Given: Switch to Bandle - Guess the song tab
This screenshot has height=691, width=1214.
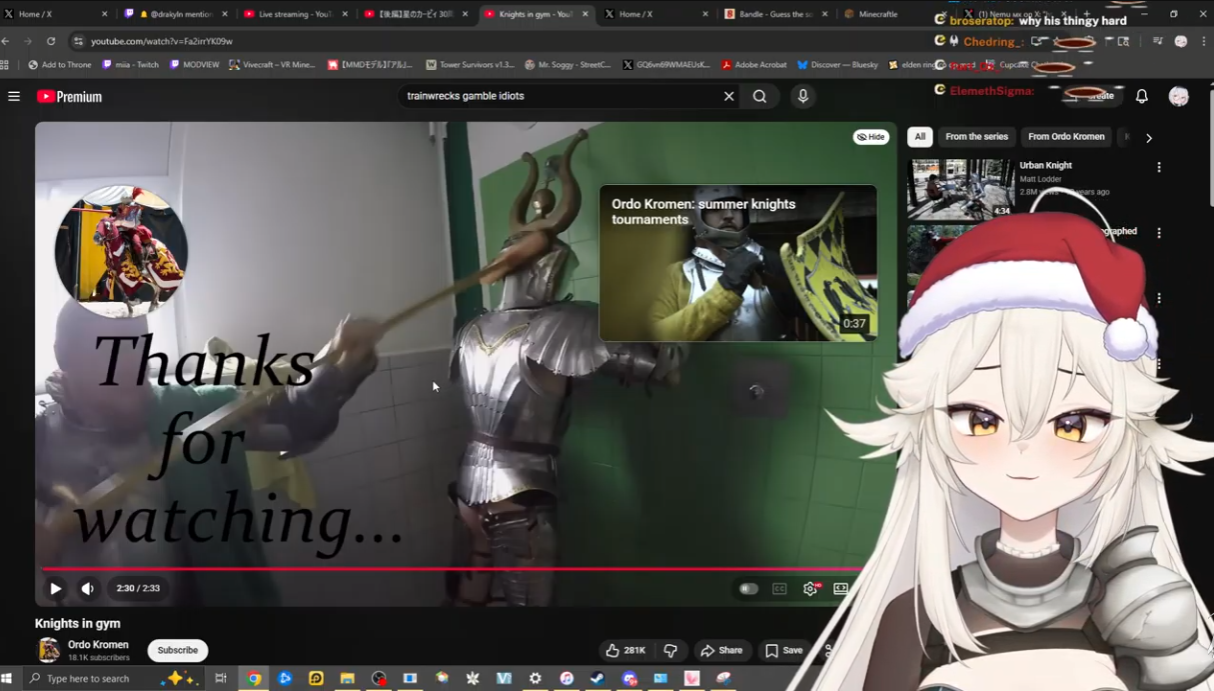Looking at the screenshot, I should pos(776,14).
